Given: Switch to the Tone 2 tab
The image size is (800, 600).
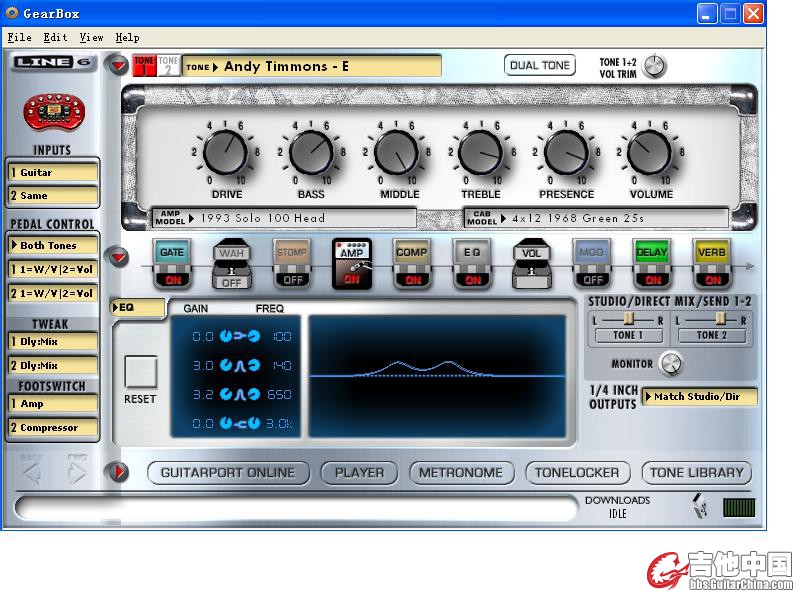Looking at the screenshot, I should 168,65.
